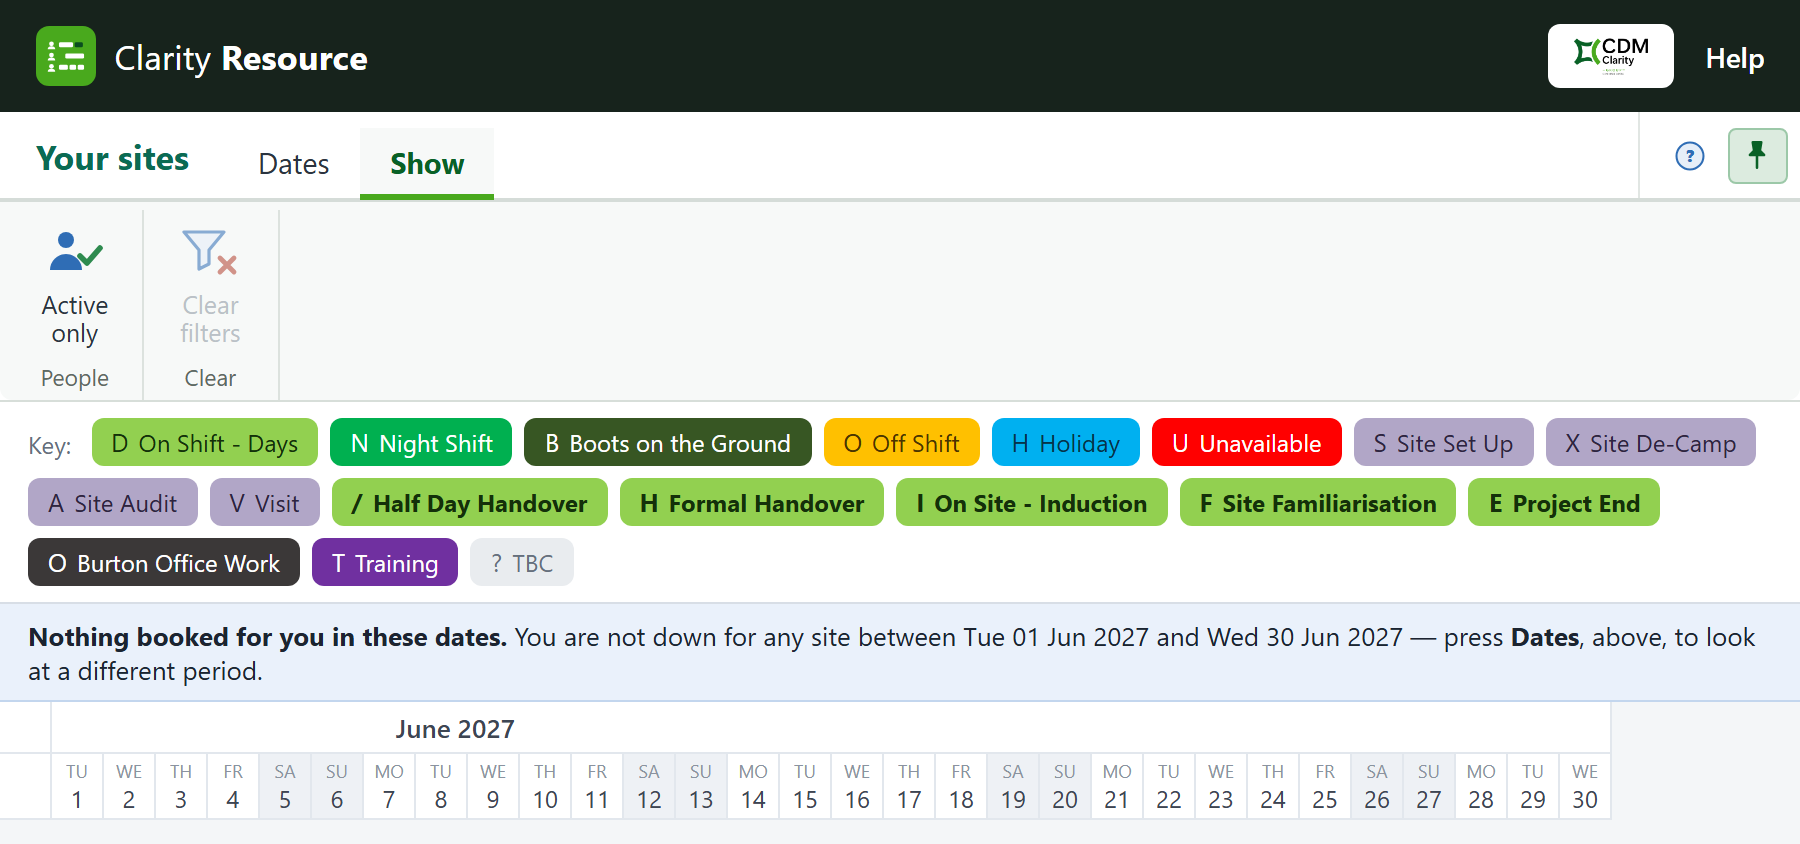Select Tuesday 22 June column header
Viewport: 1800px width, 844px height.
point(1169,786)
